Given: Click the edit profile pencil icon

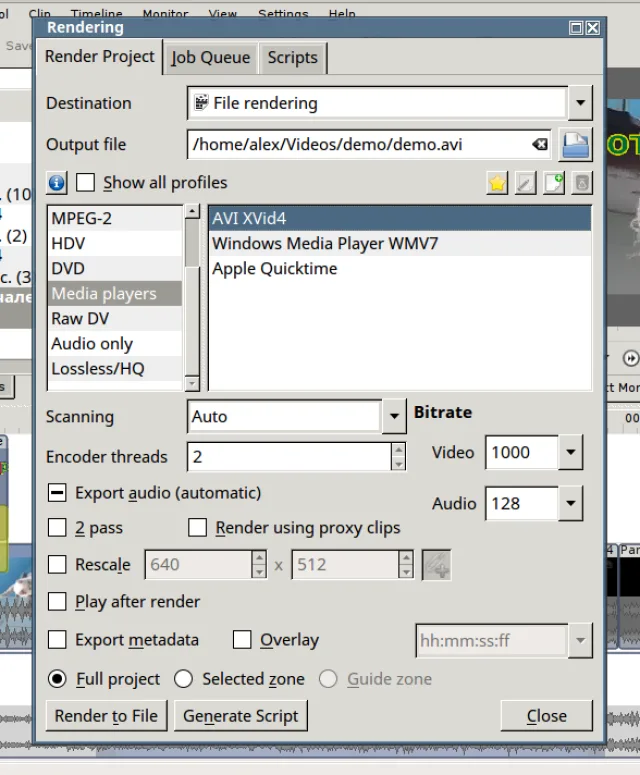Looking at the screenshot, I should [x=525, y=183].
